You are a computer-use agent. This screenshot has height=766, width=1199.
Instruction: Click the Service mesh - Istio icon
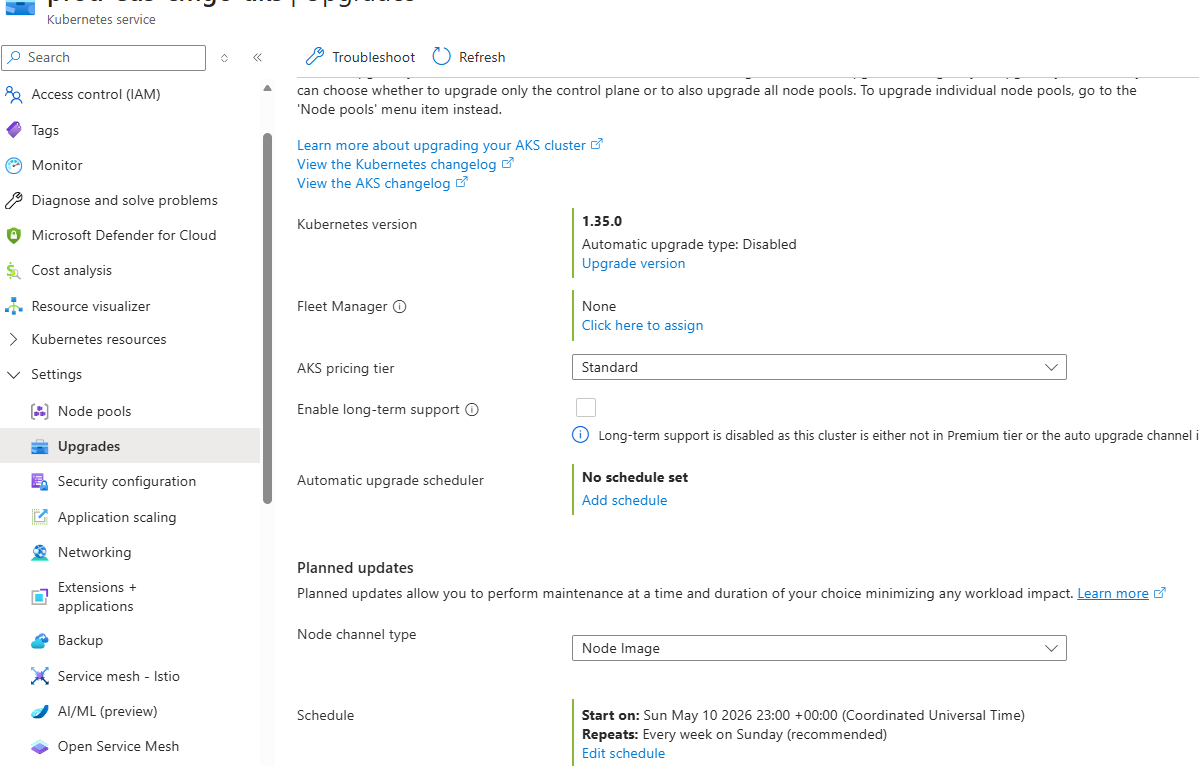[x=40, y=677]
